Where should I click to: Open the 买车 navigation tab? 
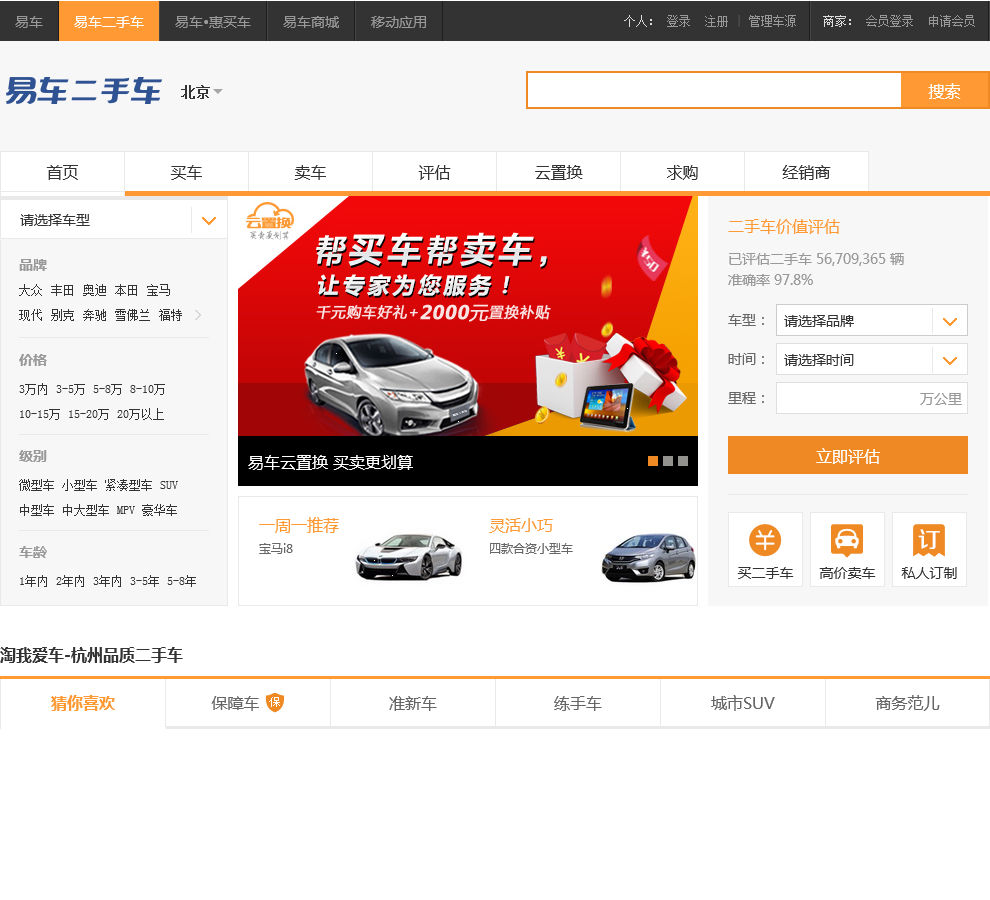[186, 172]
